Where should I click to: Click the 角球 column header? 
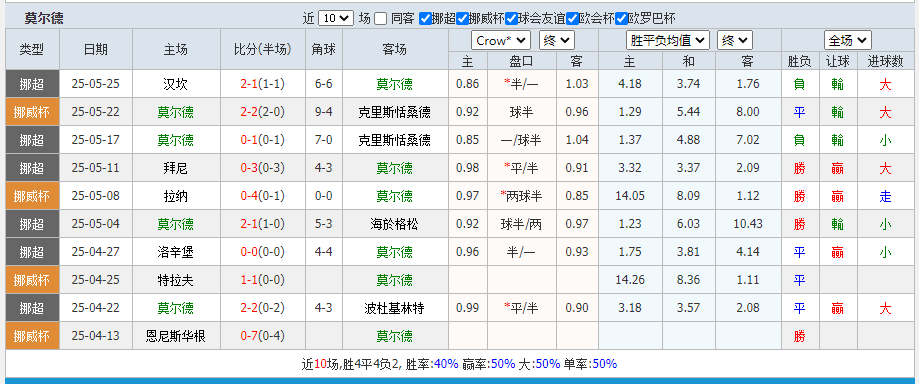[324, 49]
